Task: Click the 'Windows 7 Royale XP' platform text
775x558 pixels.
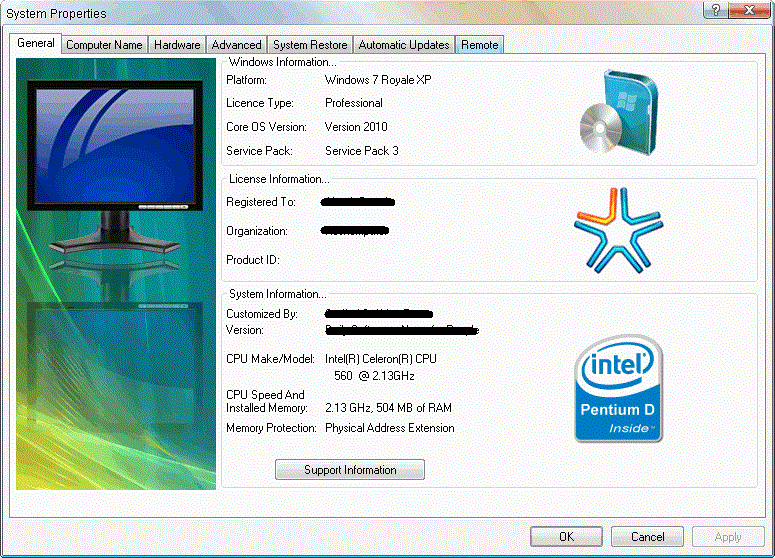Action: tap(378, 80)
